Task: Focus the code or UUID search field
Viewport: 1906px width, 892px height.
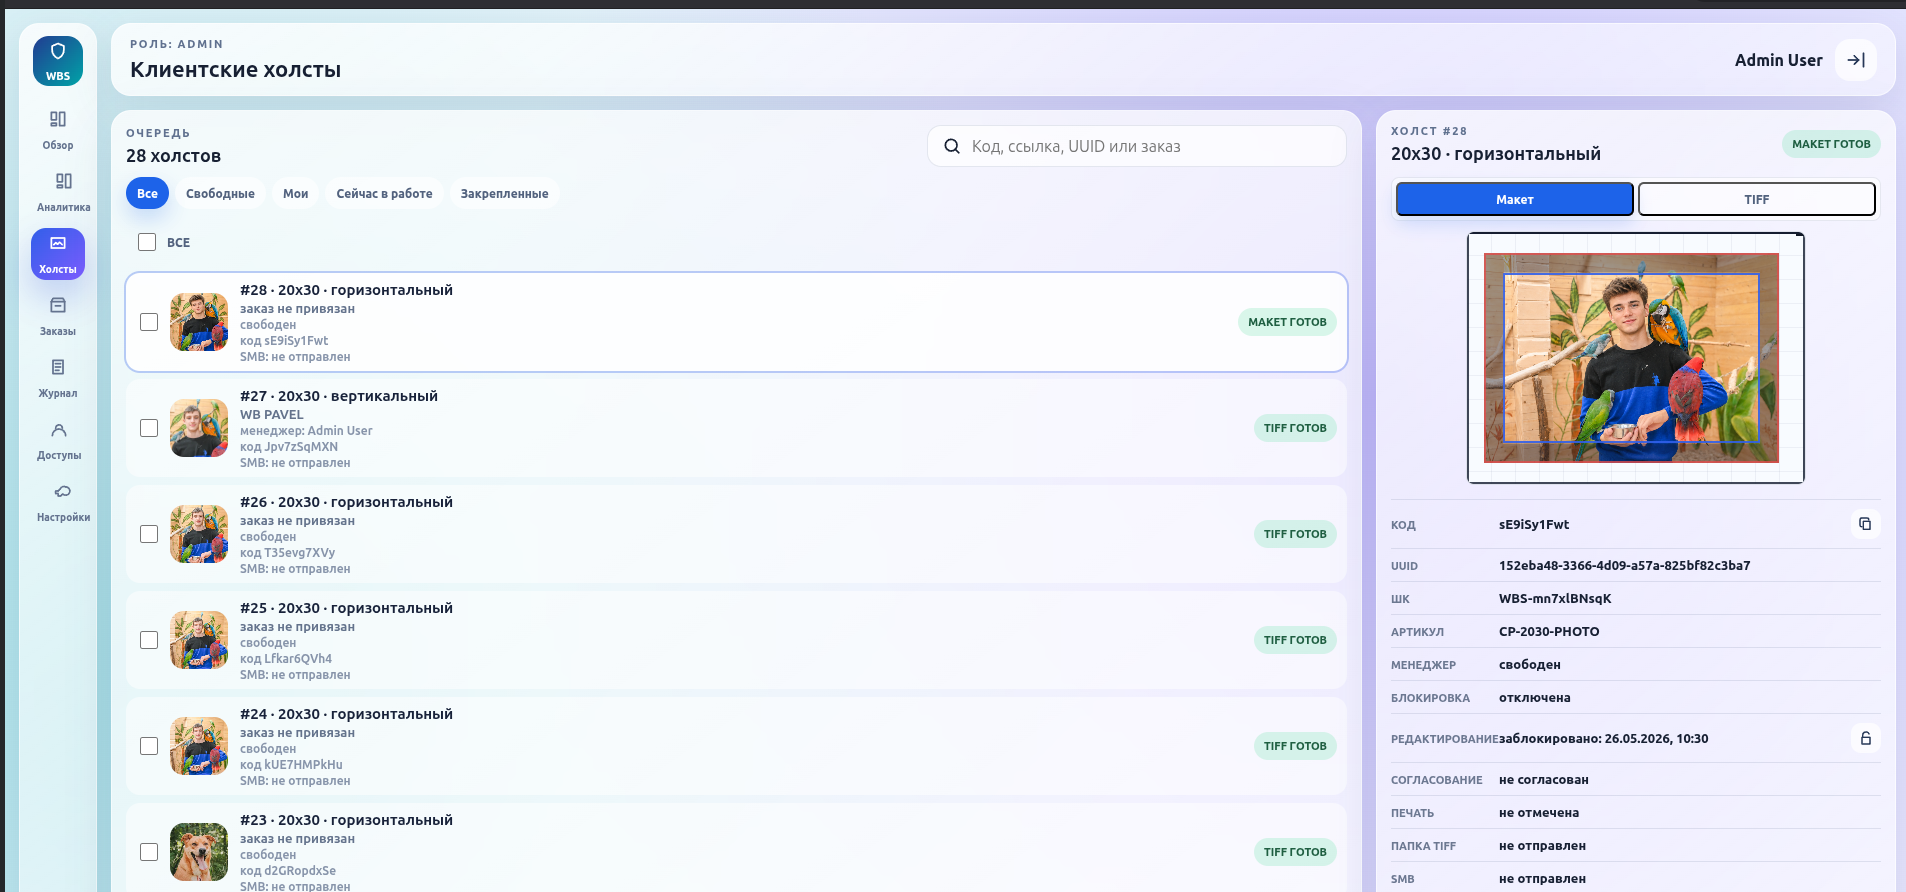Action: point(1136,146)
